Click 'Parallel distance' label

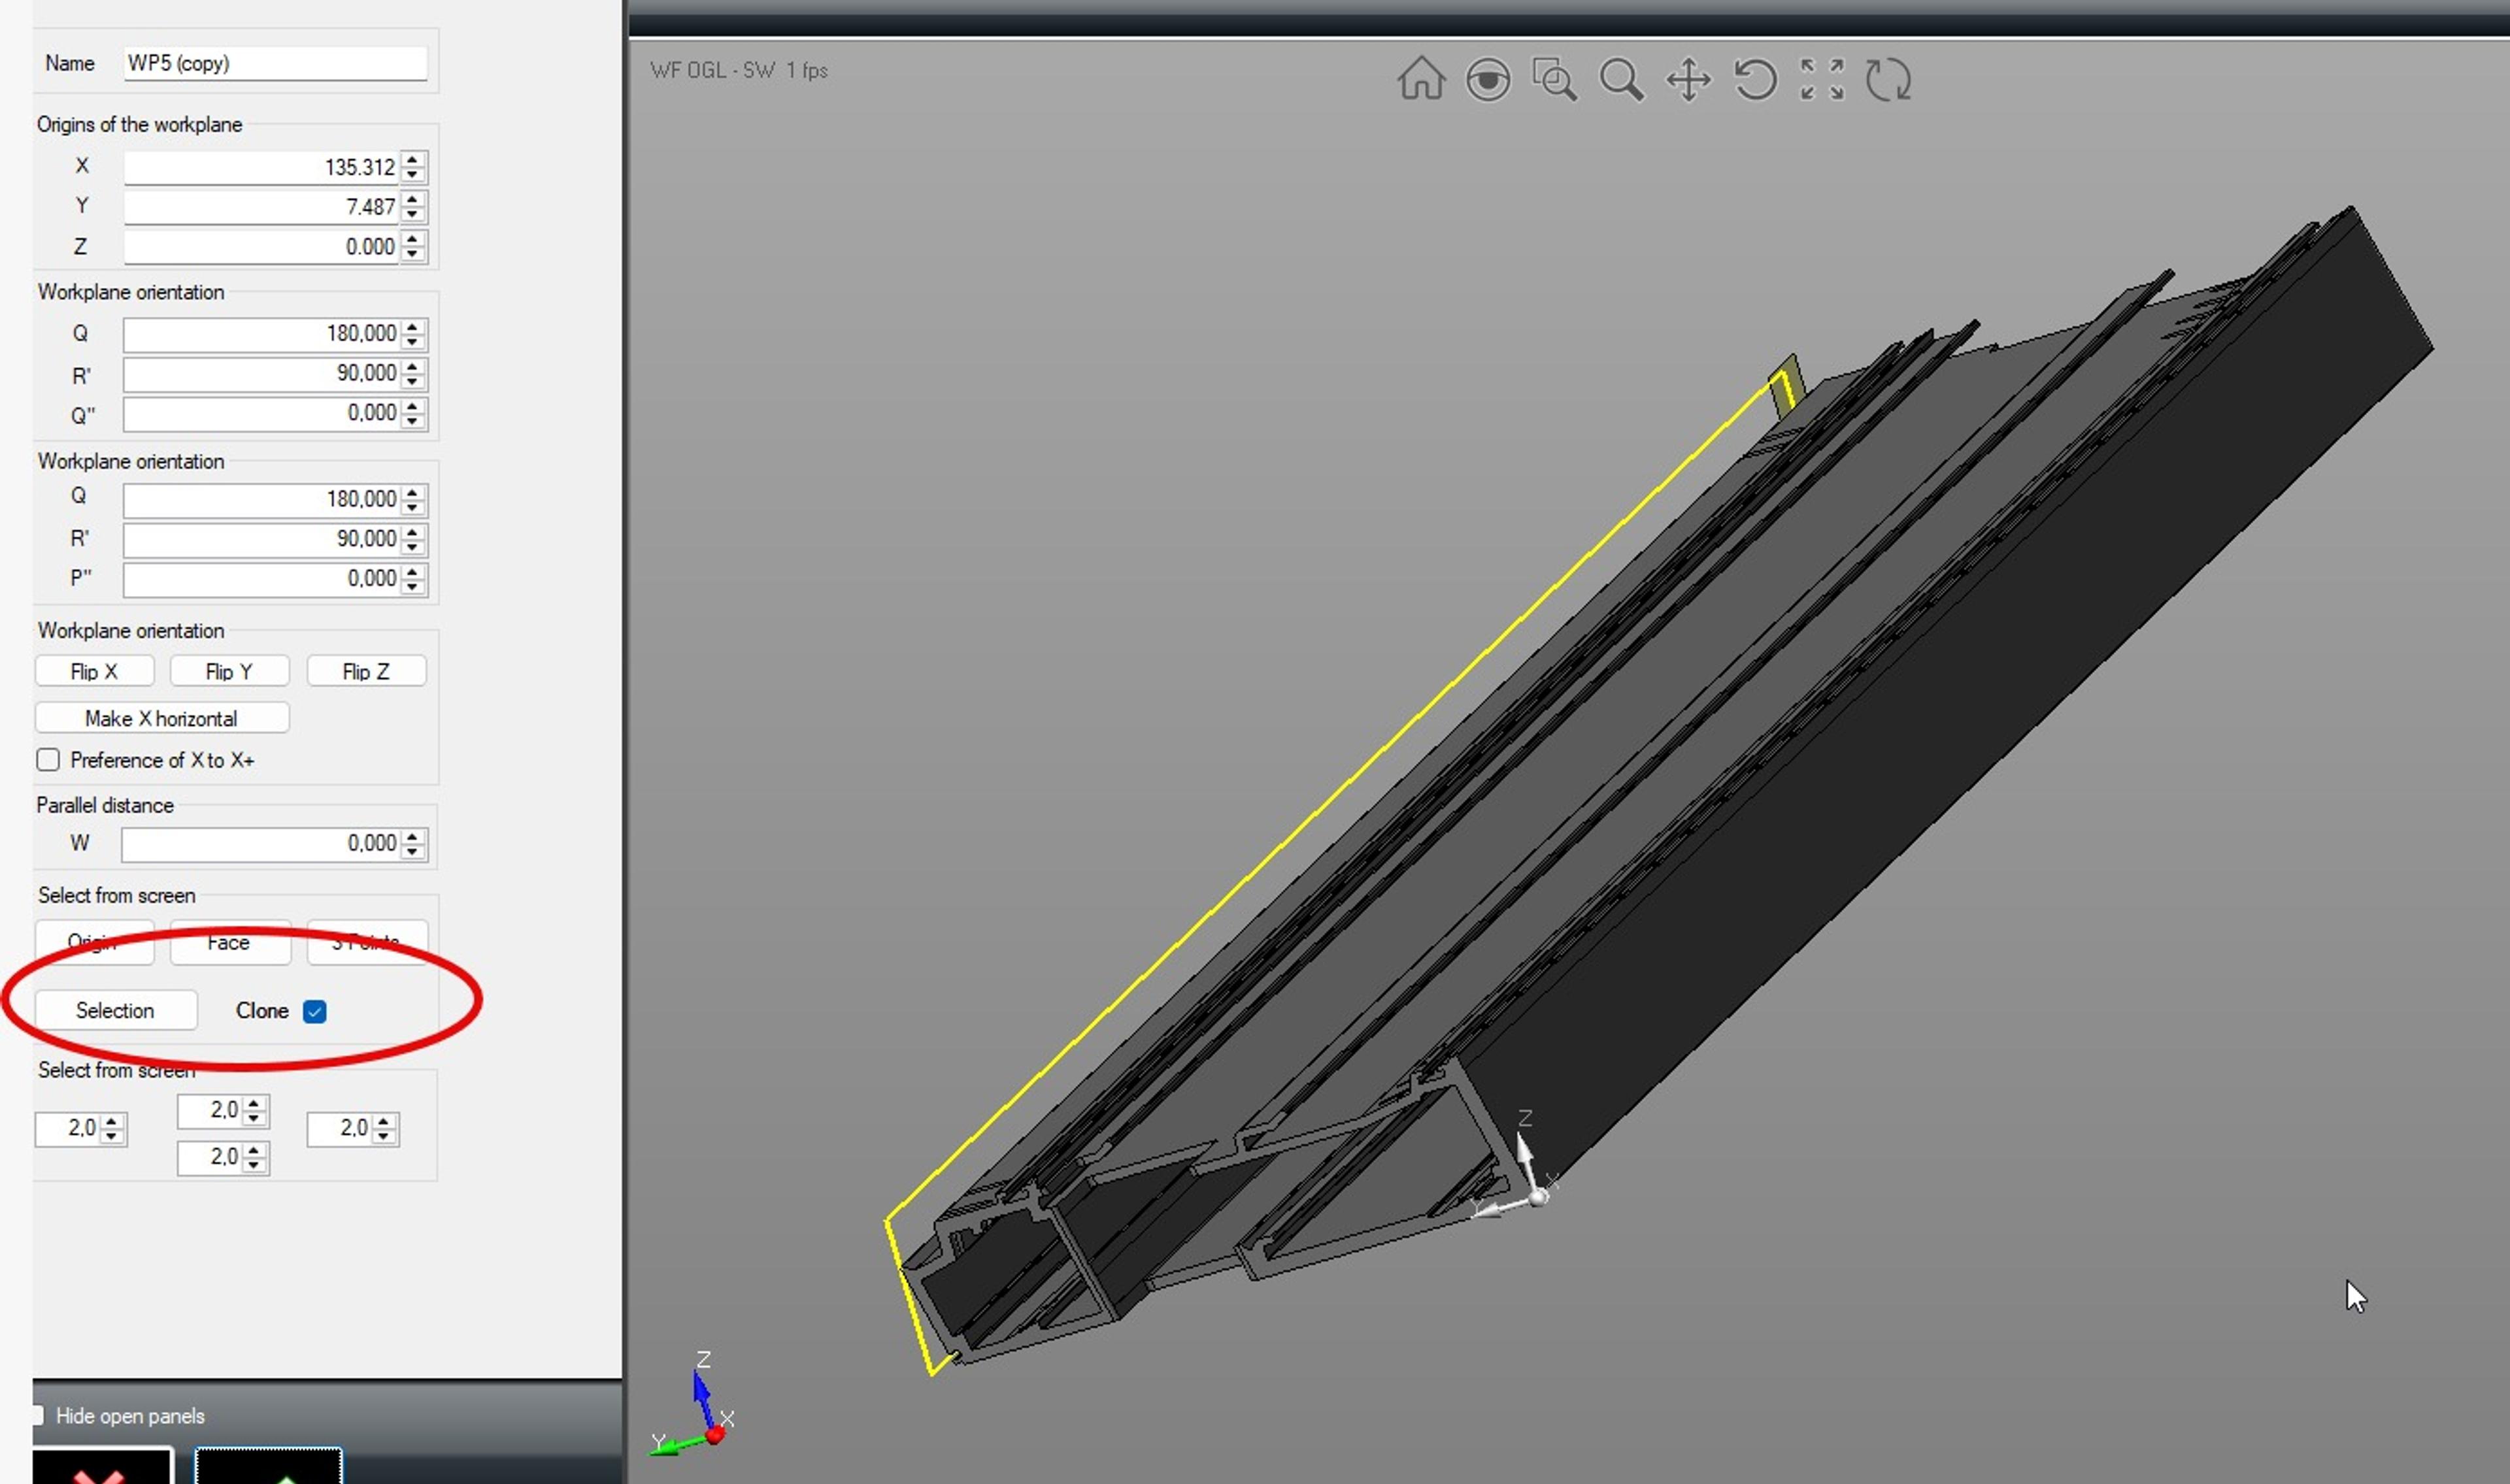(105, 805)
